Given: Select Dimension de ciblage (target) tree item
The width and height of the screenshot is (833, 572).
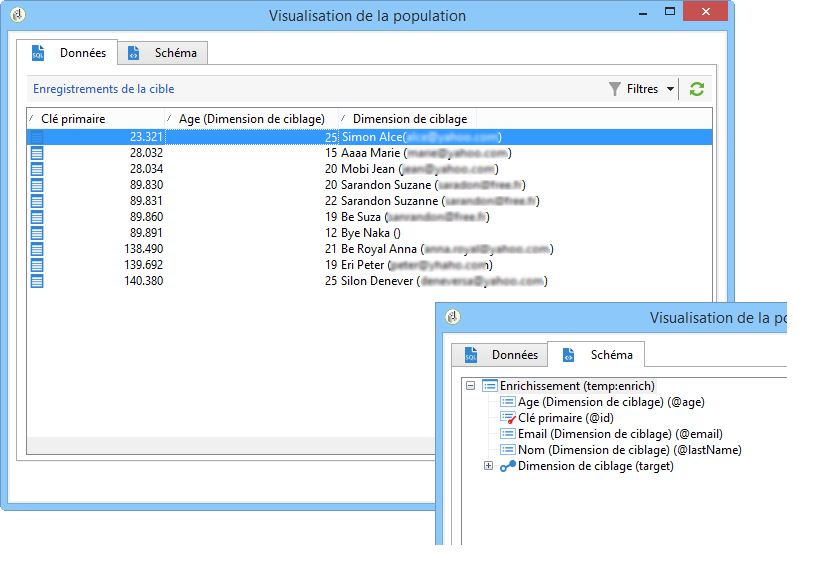Looking at the screenshot, I should point(596,466).
